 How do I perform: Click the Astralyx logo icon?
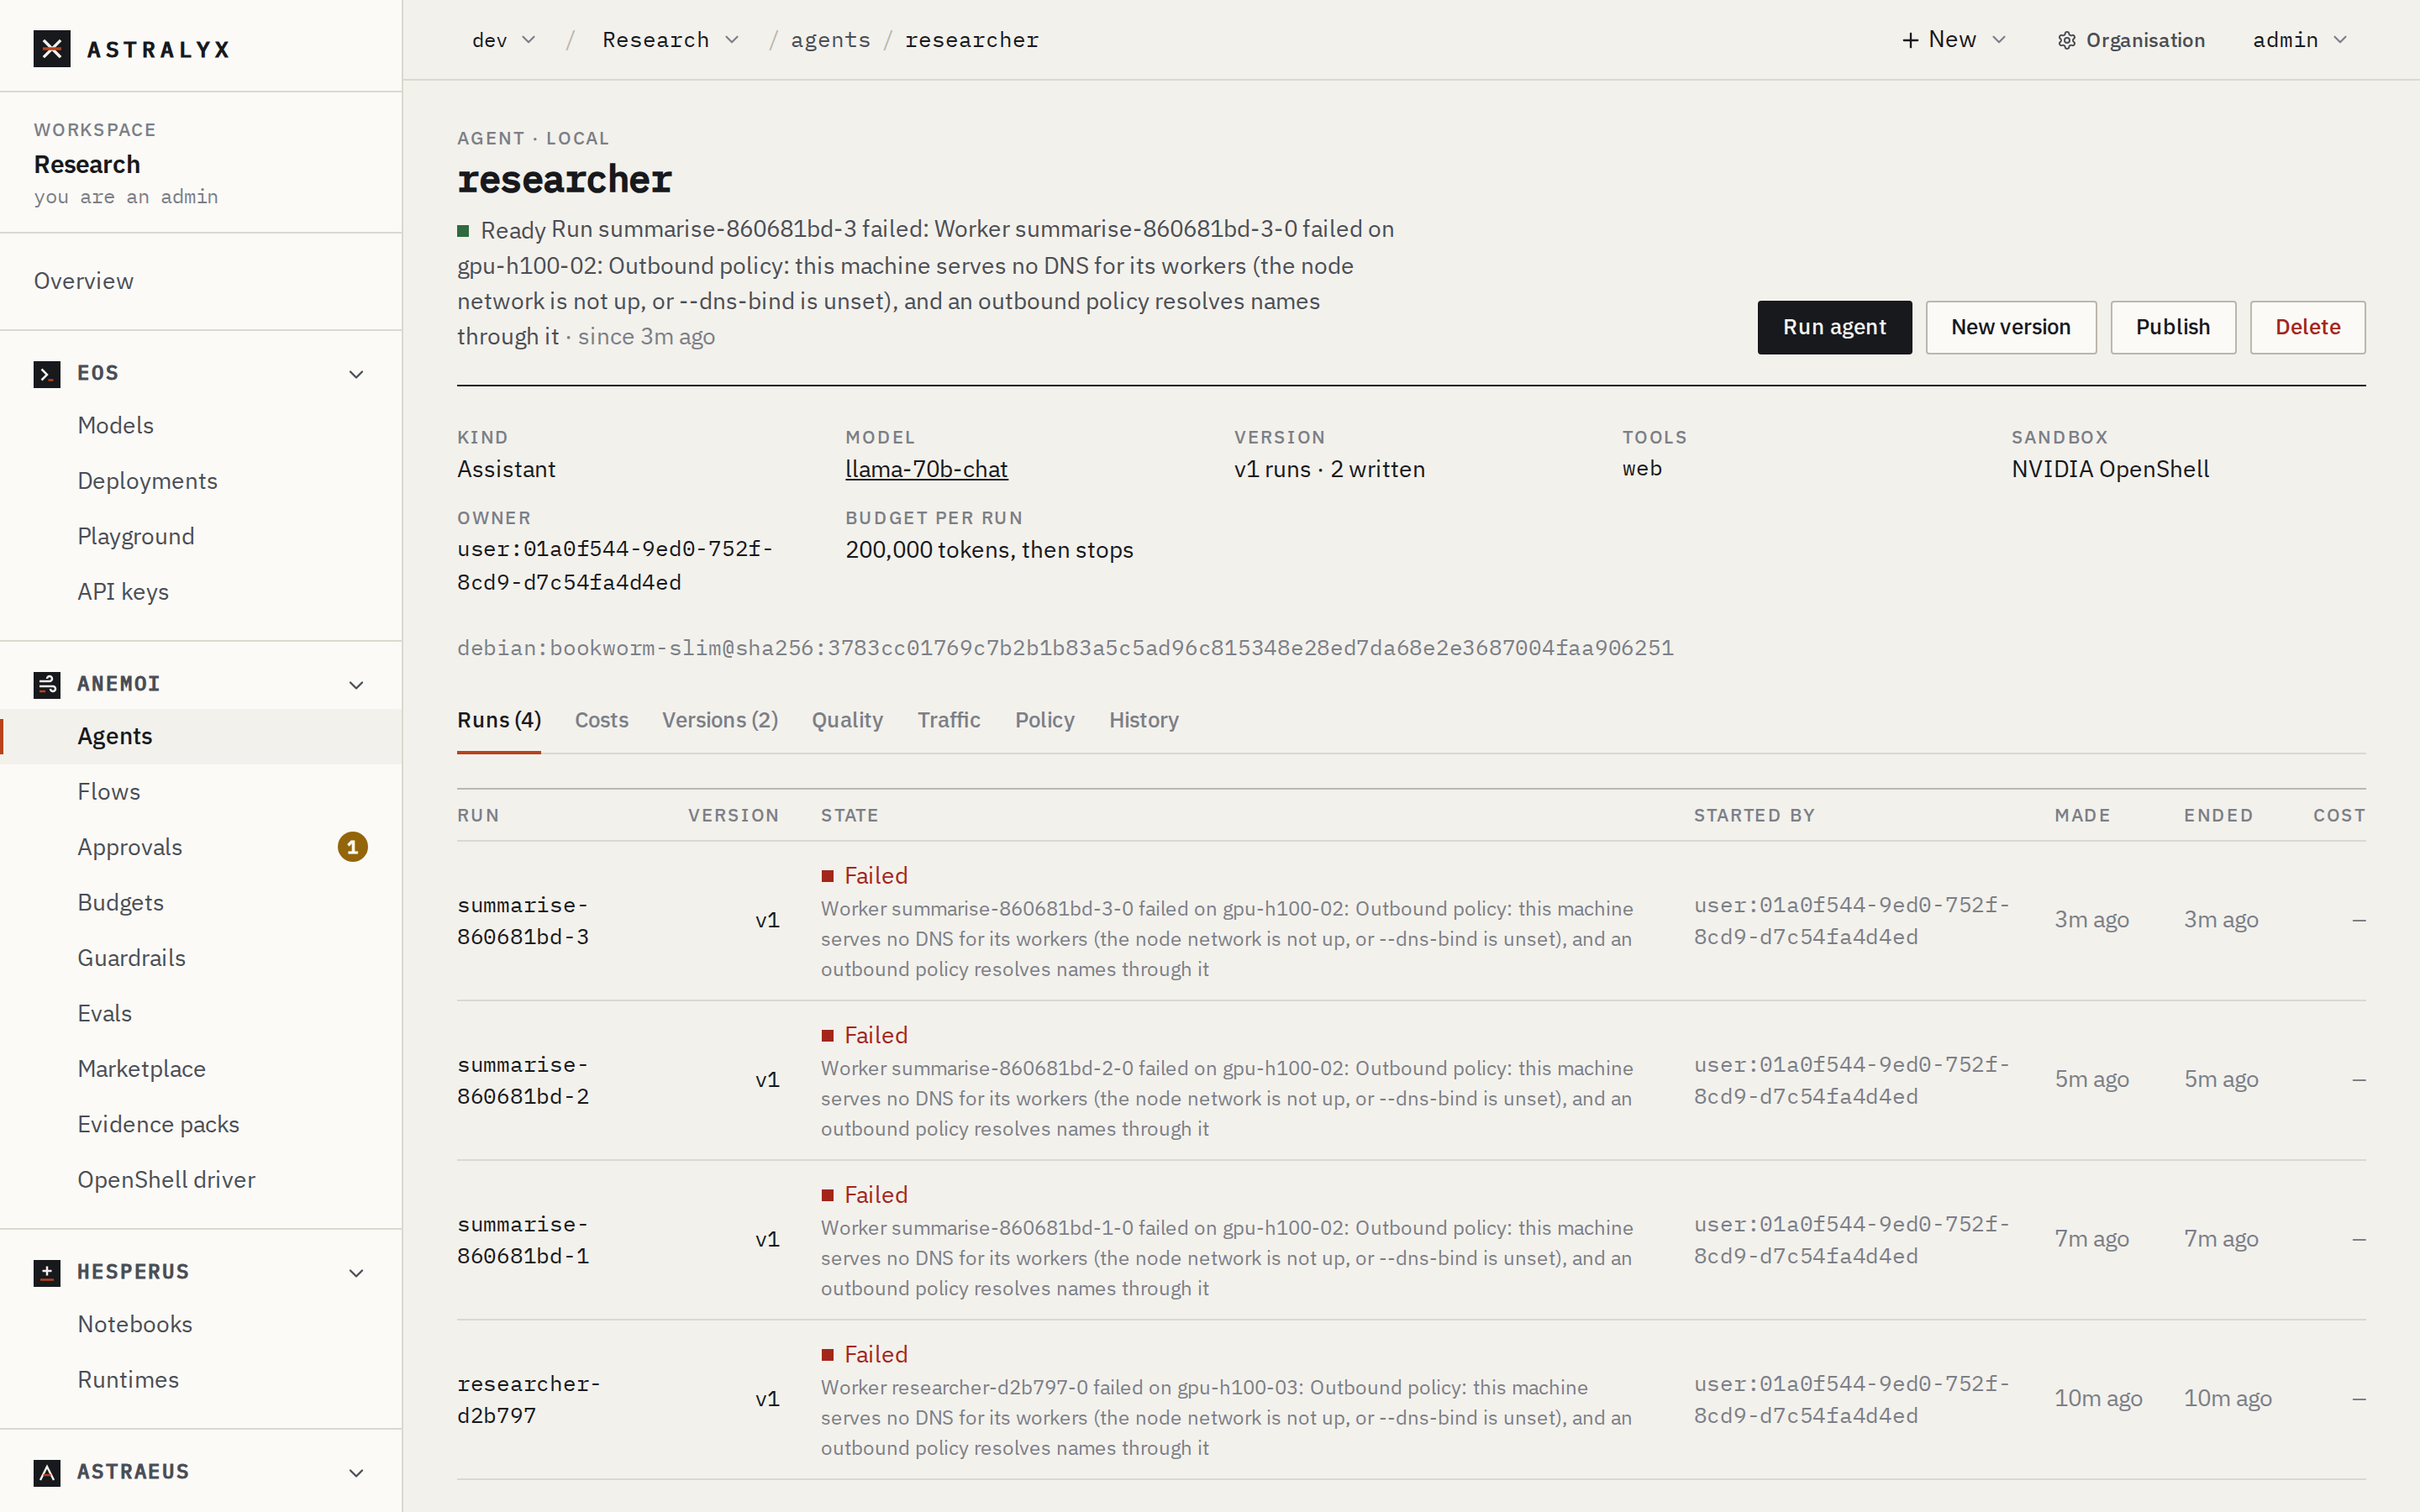[x=52, y=48]
